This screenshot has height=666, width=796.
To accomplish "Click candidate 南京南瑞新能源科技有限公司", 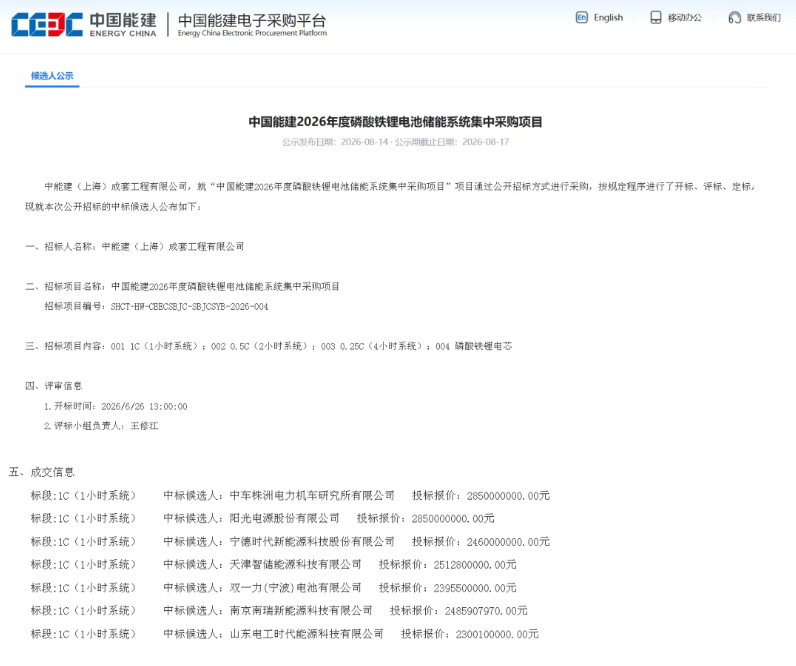I will pos(301,611).
